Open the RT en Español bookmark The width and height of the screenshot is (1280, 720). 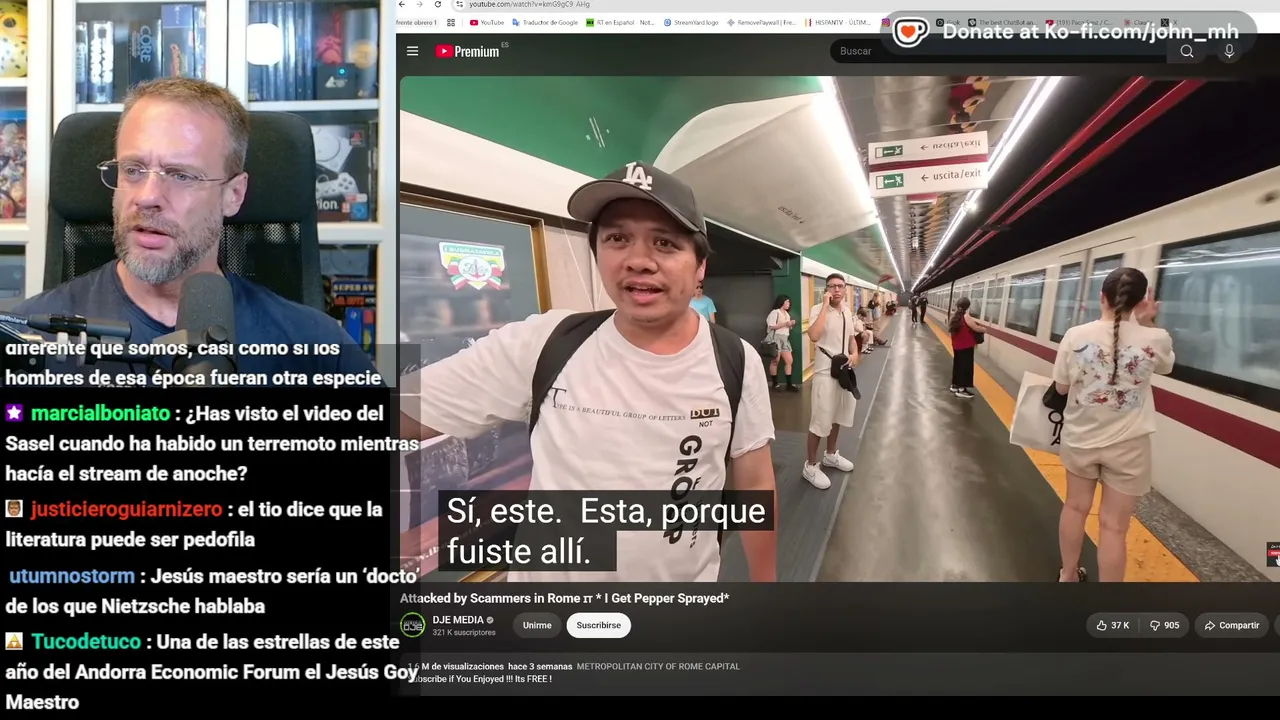[x=620, y=22]
